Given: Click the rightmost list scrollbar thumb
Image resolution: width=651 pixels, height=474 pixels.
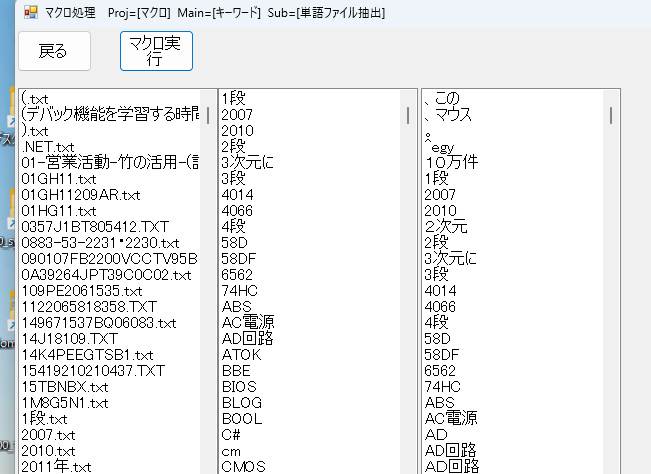Looking at the screenshot, I should [x=611, y=116].
